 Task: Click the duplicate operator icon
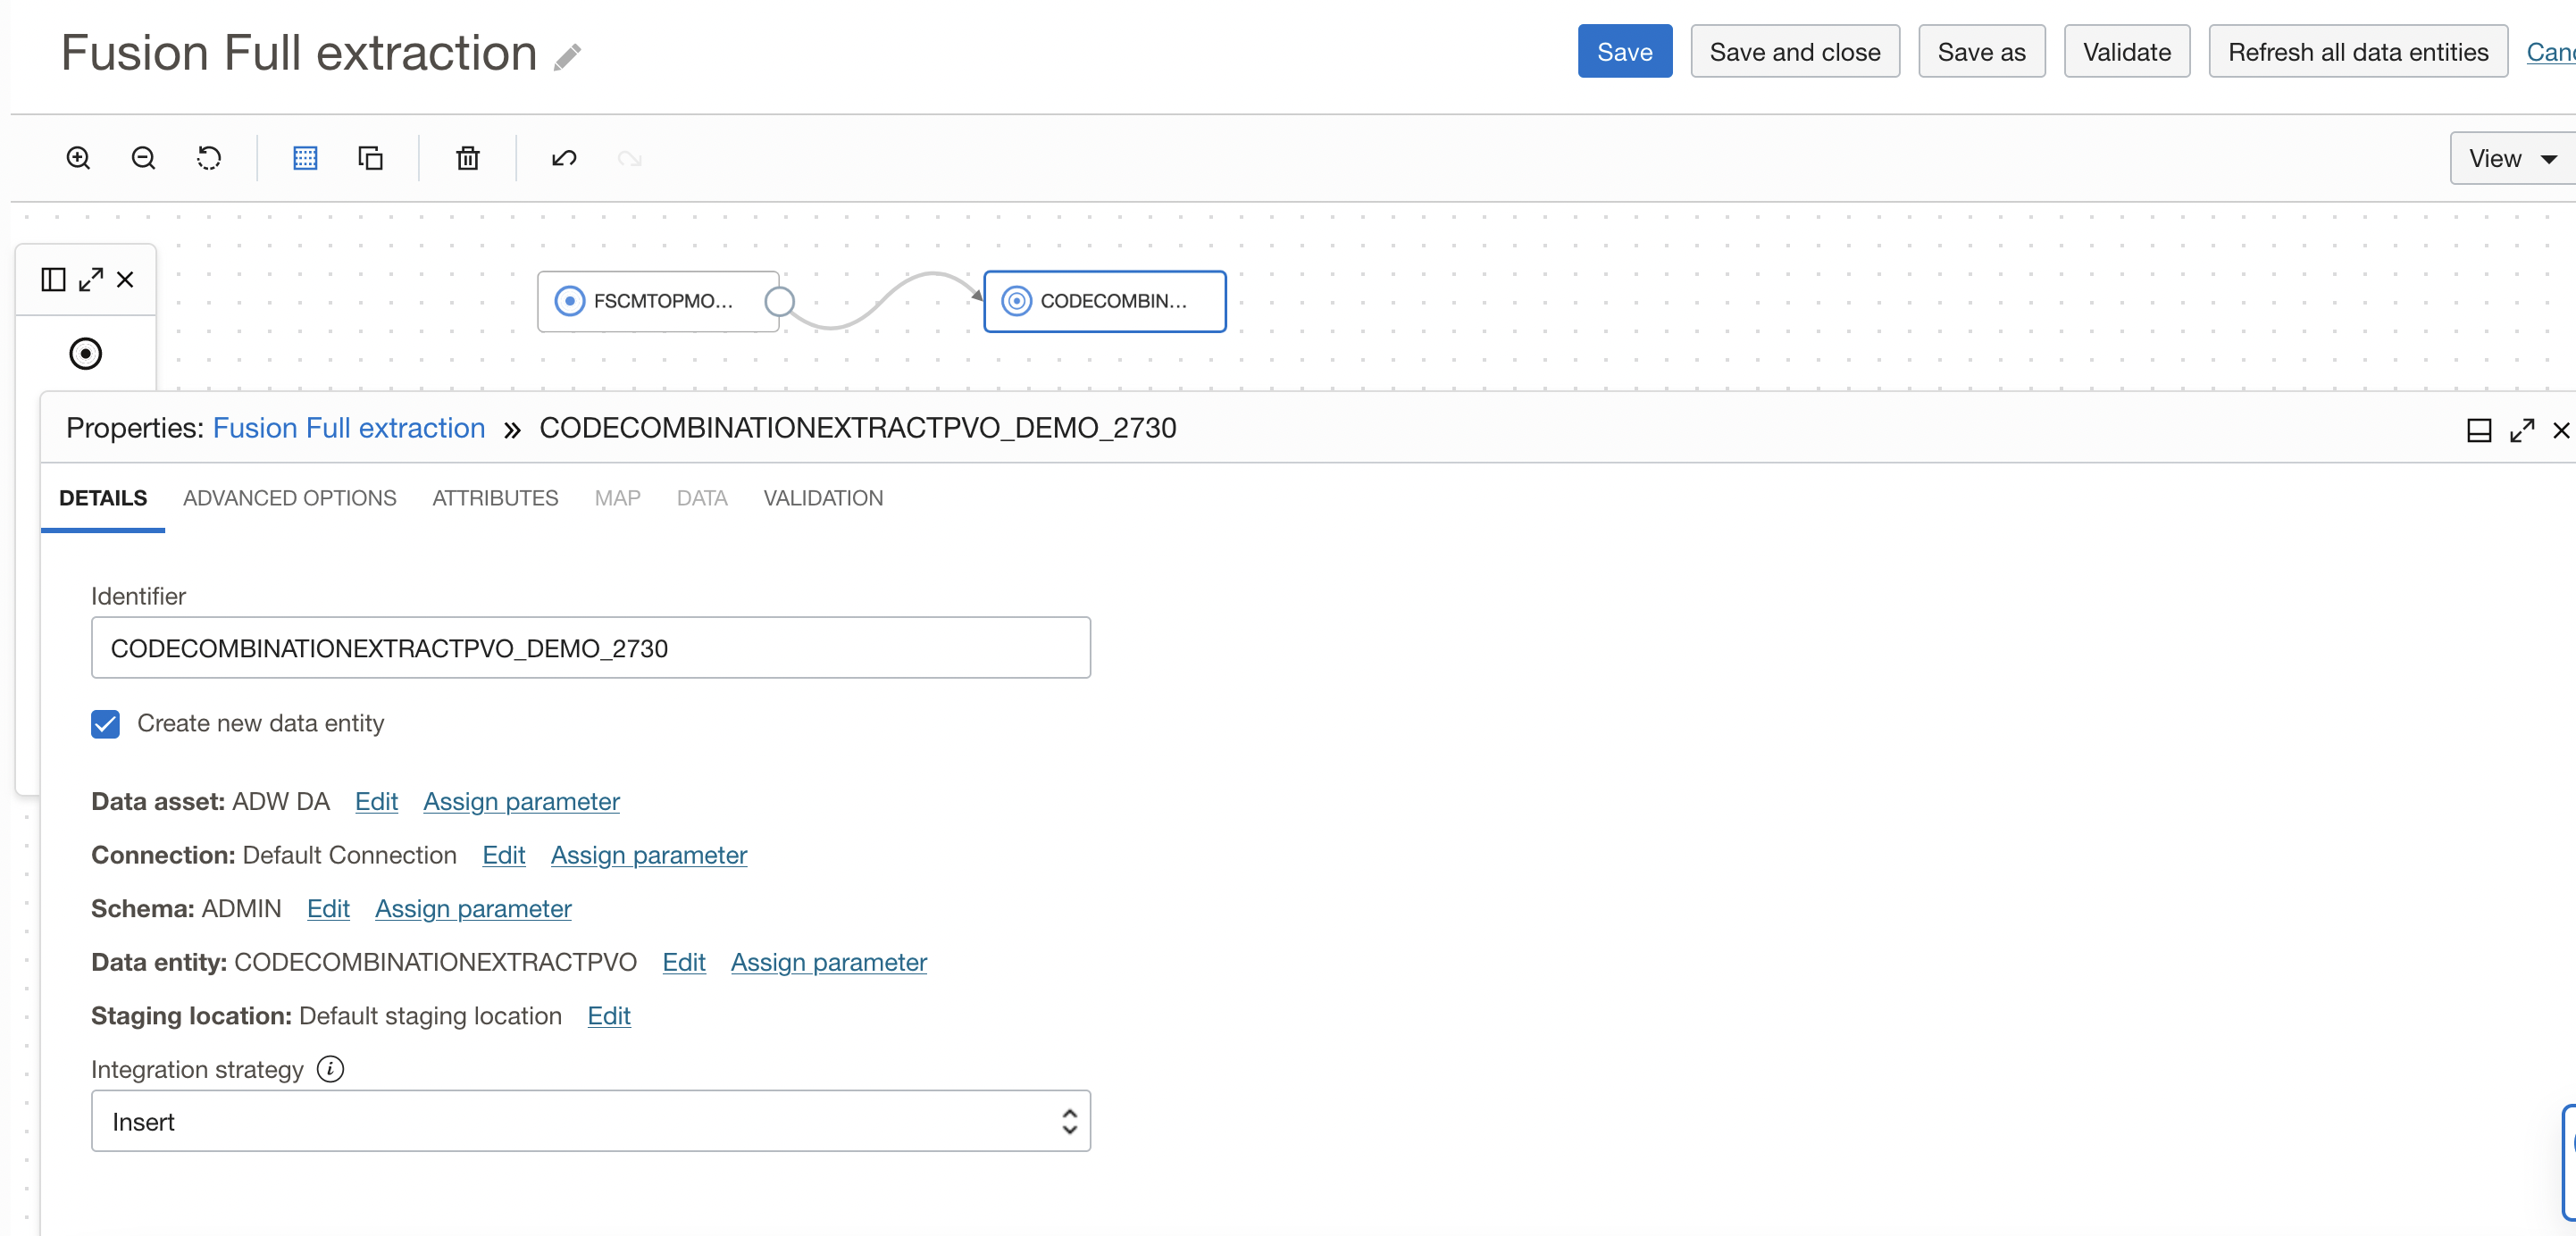(370, 158)
